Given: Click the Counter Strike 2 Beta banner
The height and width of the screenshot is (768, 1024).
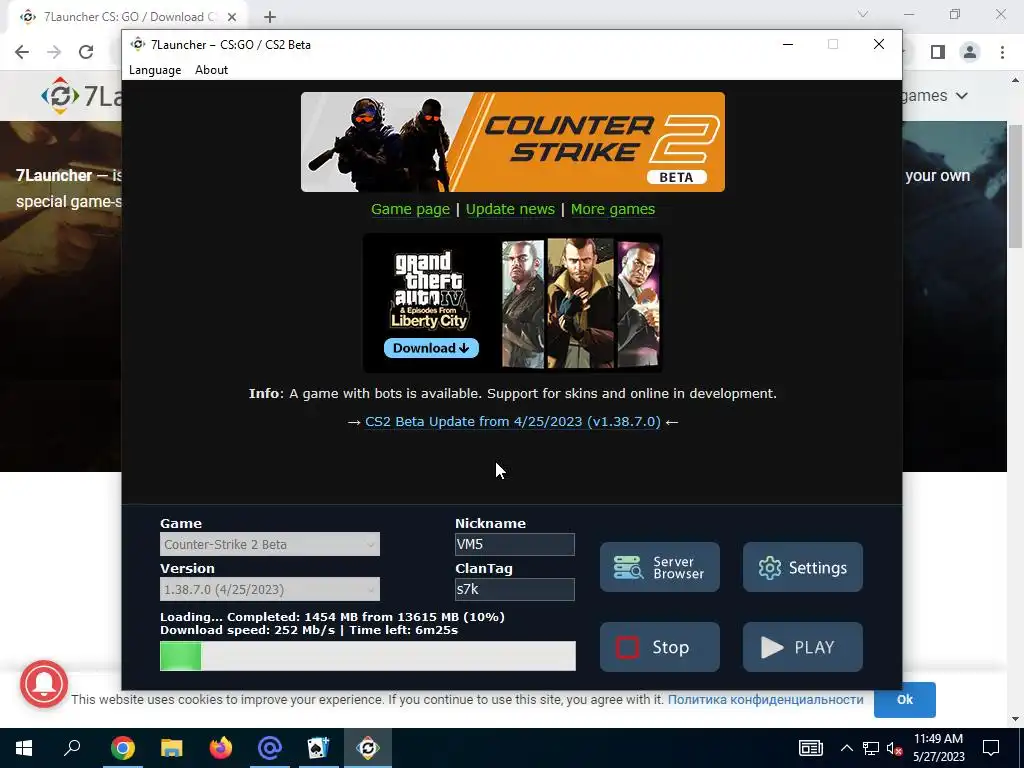Looking at the screenshot, I should click(x=513, y=142).
